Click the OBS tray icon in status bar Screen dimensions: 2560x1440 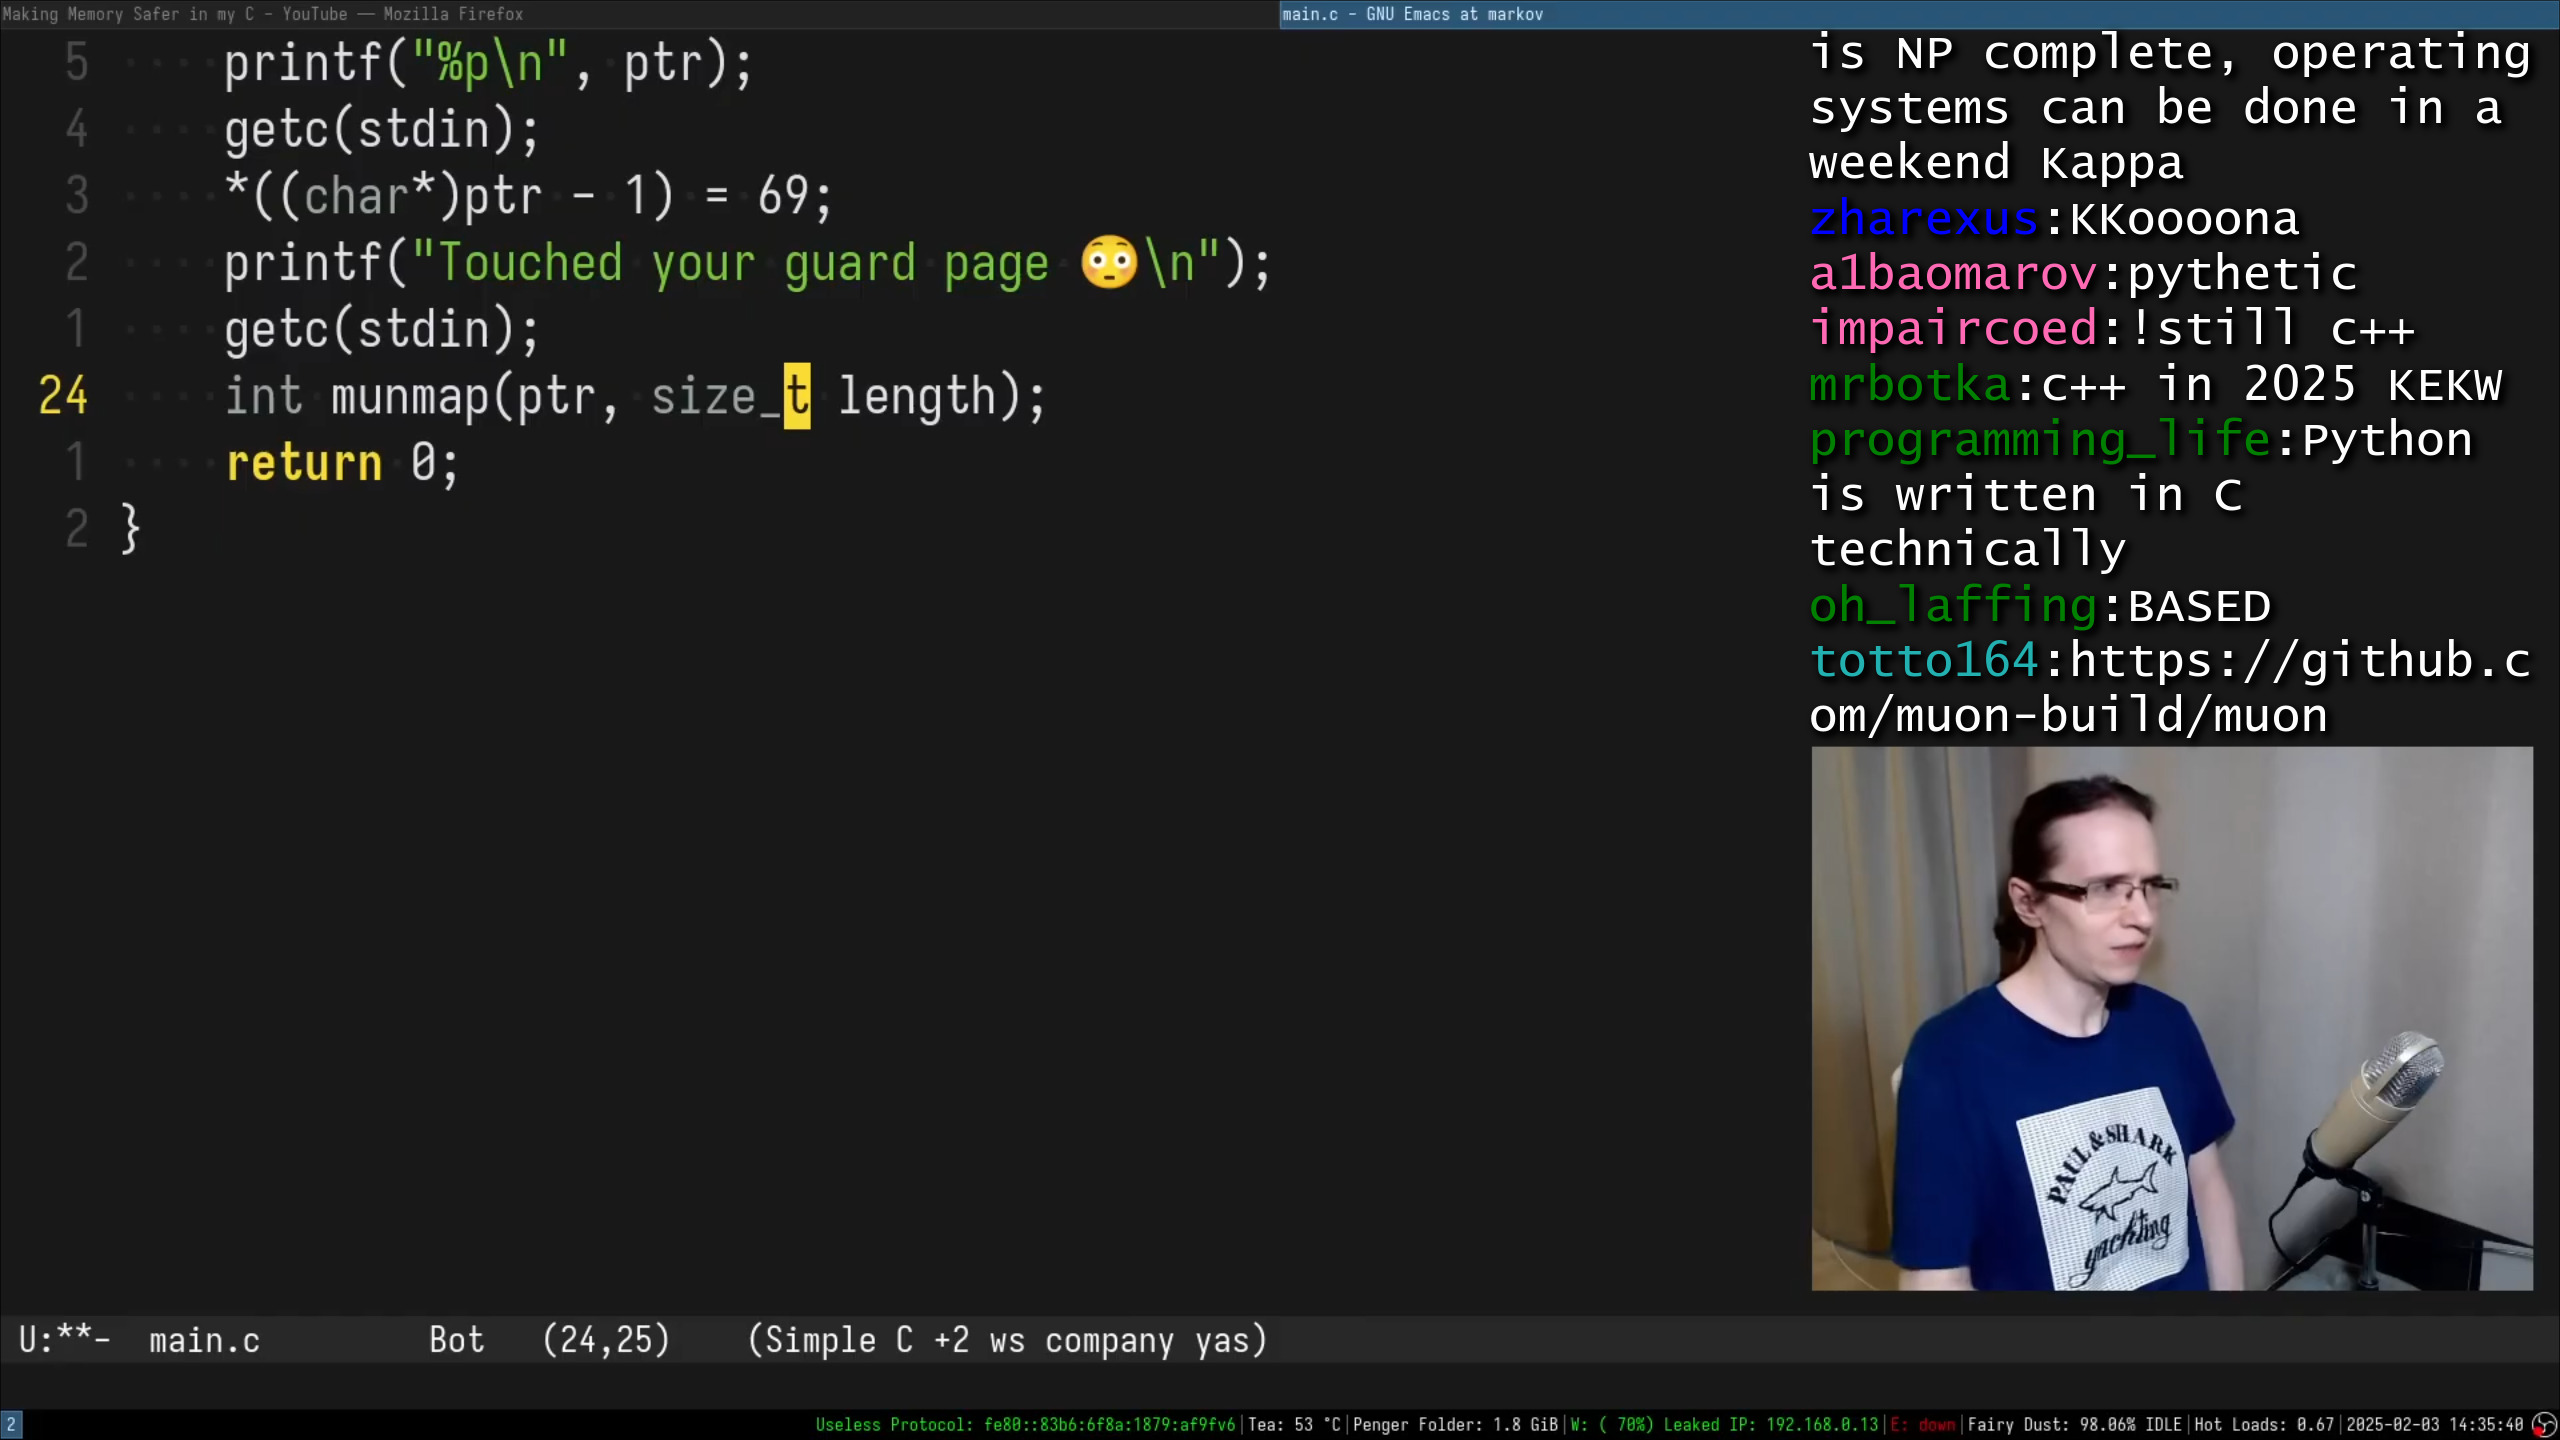click(x=2544, y=1425)
